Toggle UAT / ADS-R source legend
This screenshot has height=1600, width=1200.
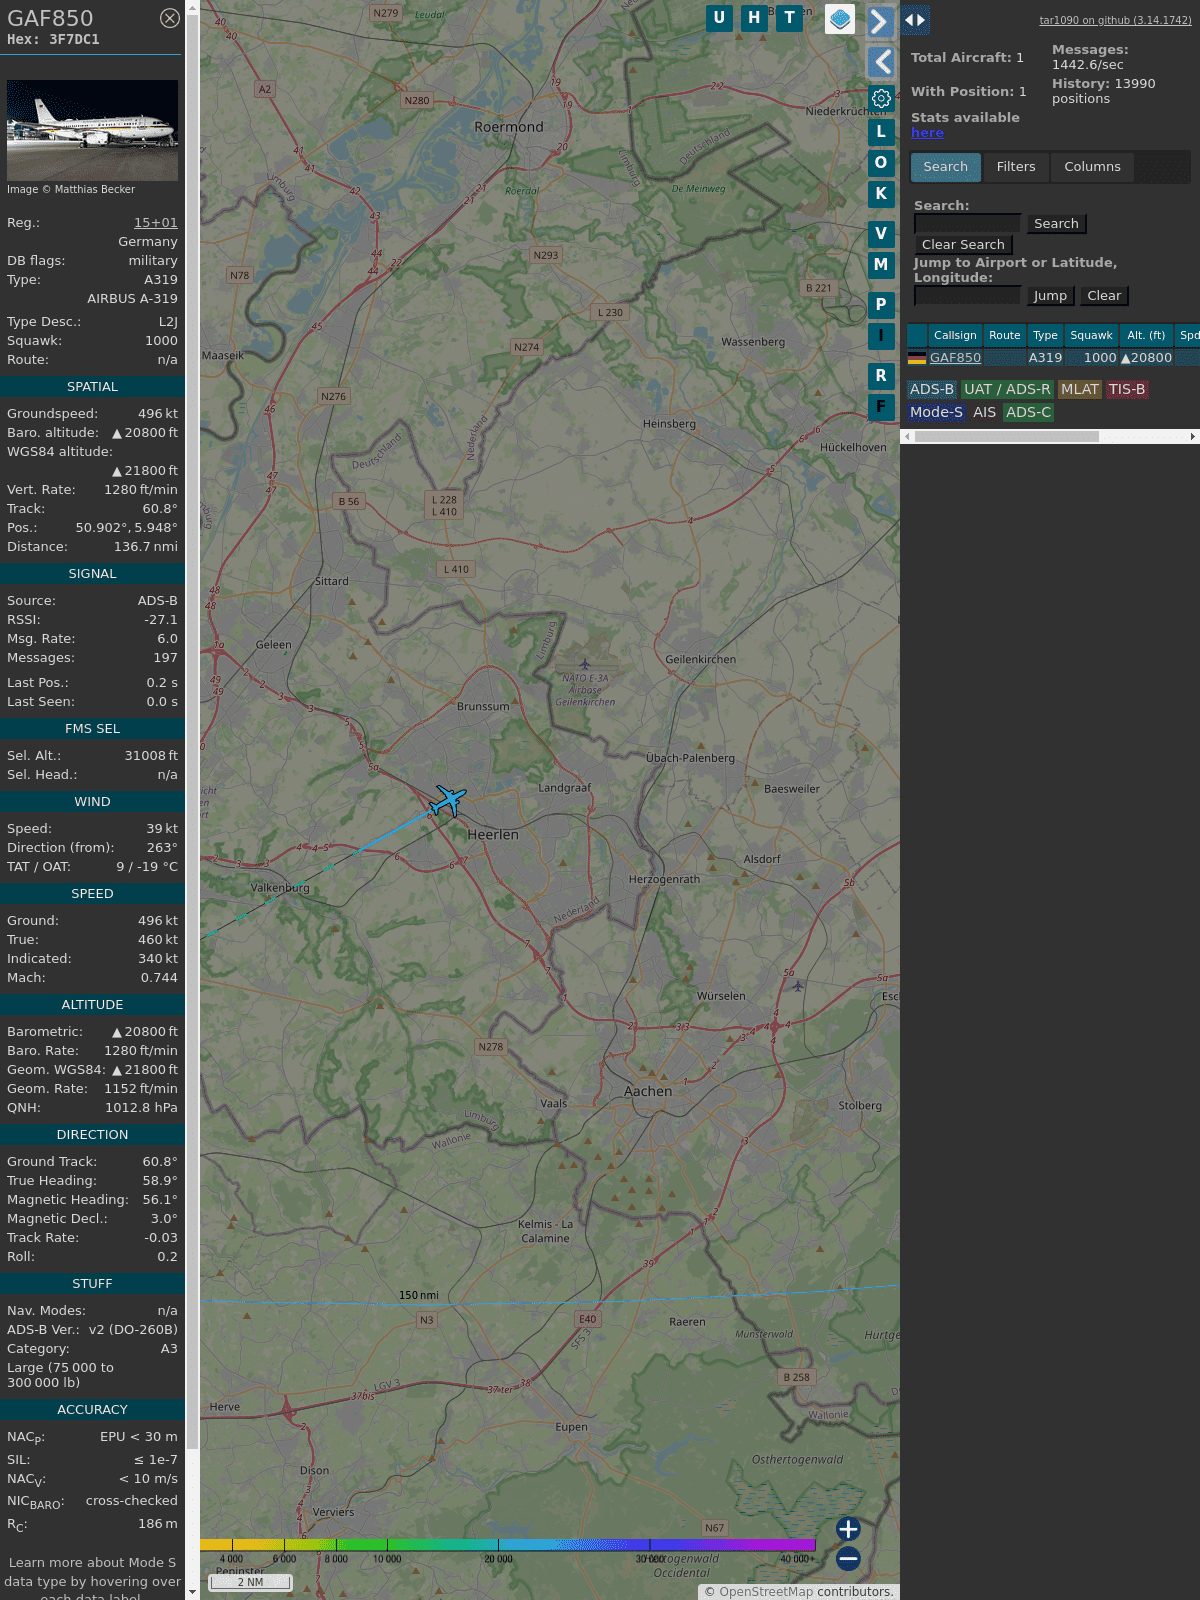pos(1007,390)
